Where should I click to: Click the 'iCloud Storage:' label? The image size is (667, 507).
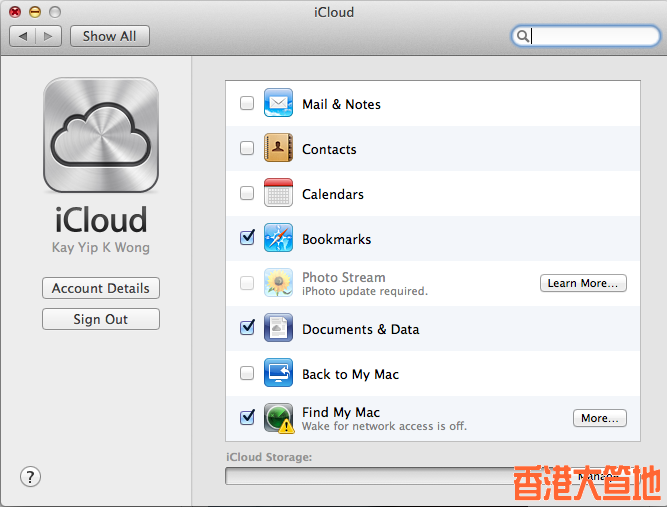(x=269, y=457)
